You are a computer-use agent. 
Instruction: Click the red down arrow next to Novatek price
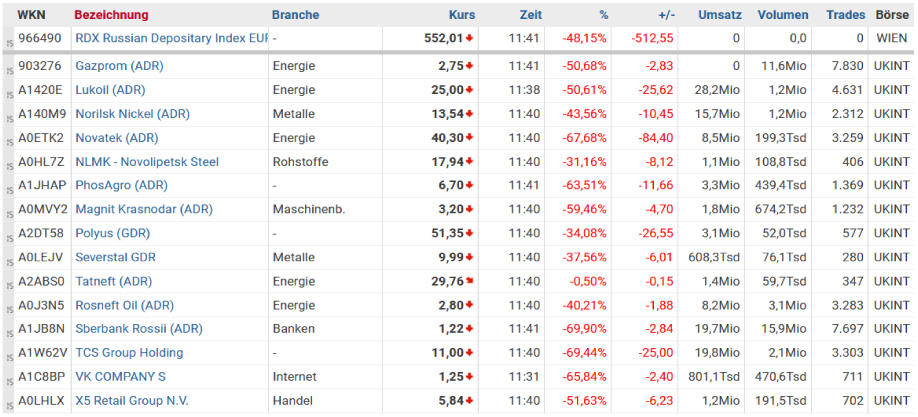(469, 138)
